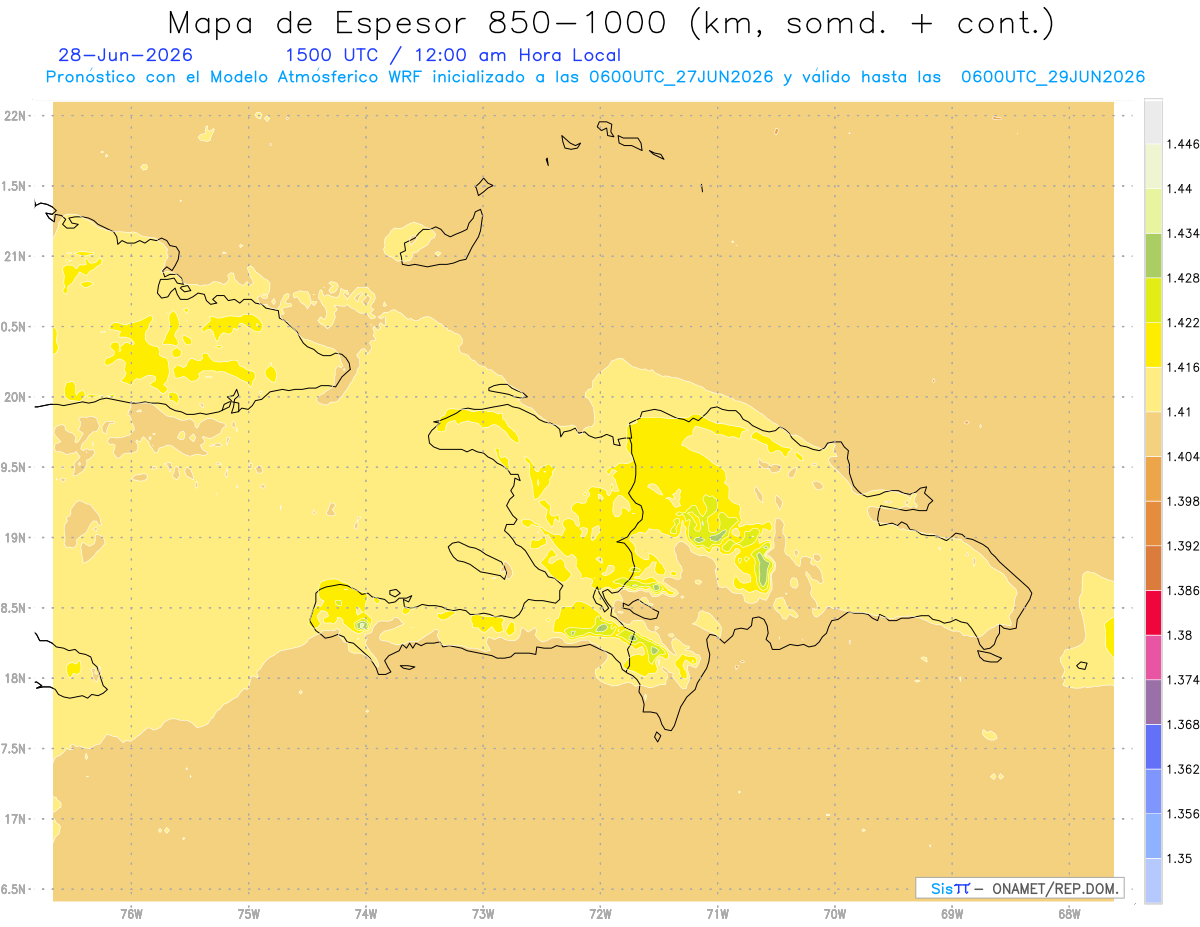Image resolution: width=1200 pixels, height=927 pixels.
Task: Click the 19N latitude axis label
Action: [15, 537]
